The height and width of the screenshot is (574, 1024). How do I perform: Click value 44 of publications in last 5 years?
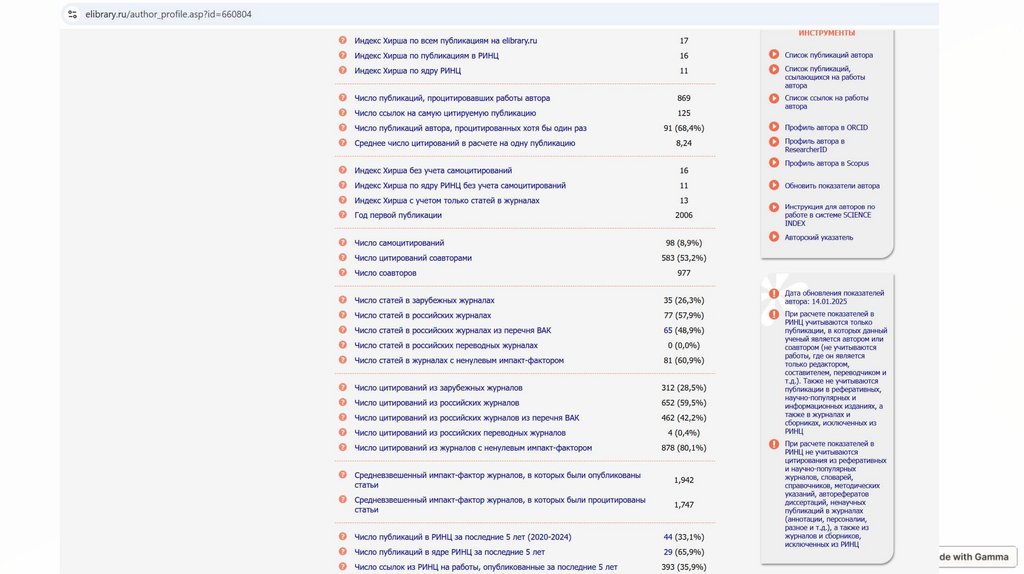tap(668, 537)
